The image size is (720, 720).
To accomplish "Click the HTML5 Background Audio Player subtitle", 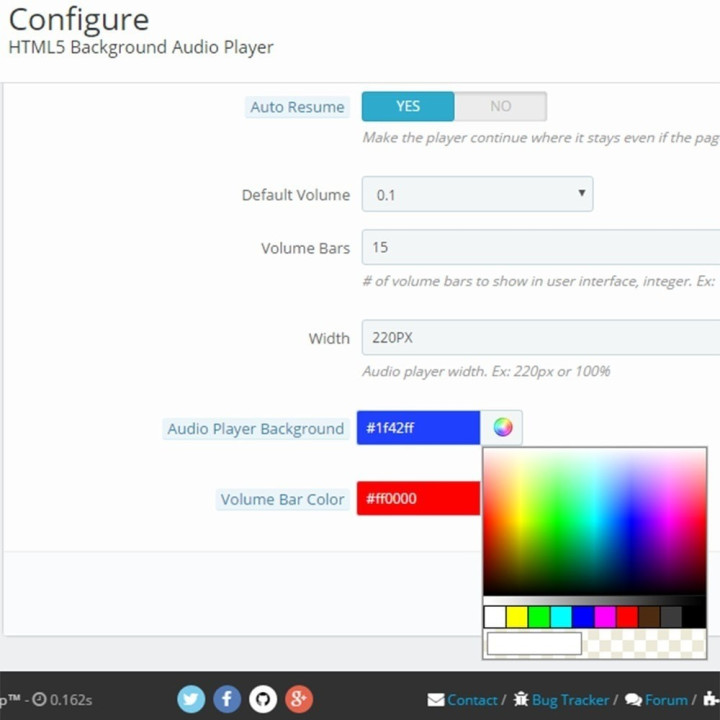I will tap(141, 47).
